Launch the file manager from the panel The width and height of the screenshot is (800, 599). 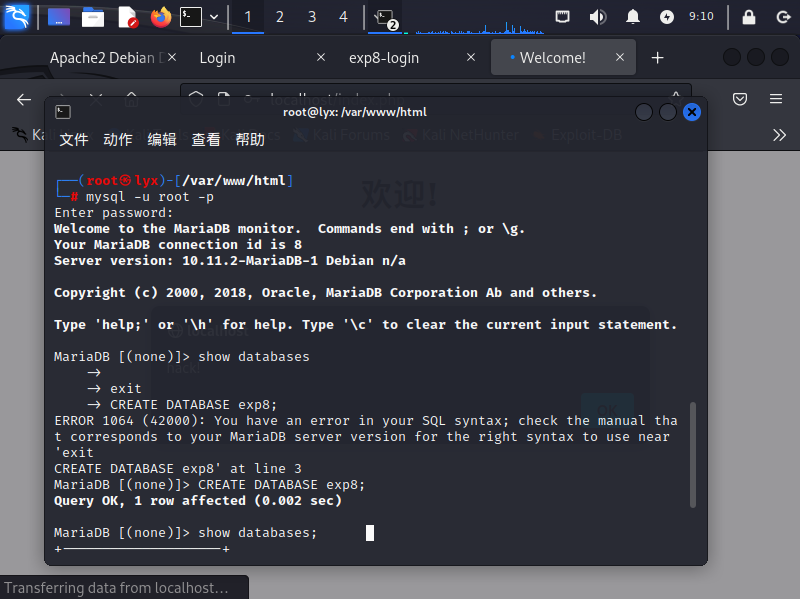93,17
